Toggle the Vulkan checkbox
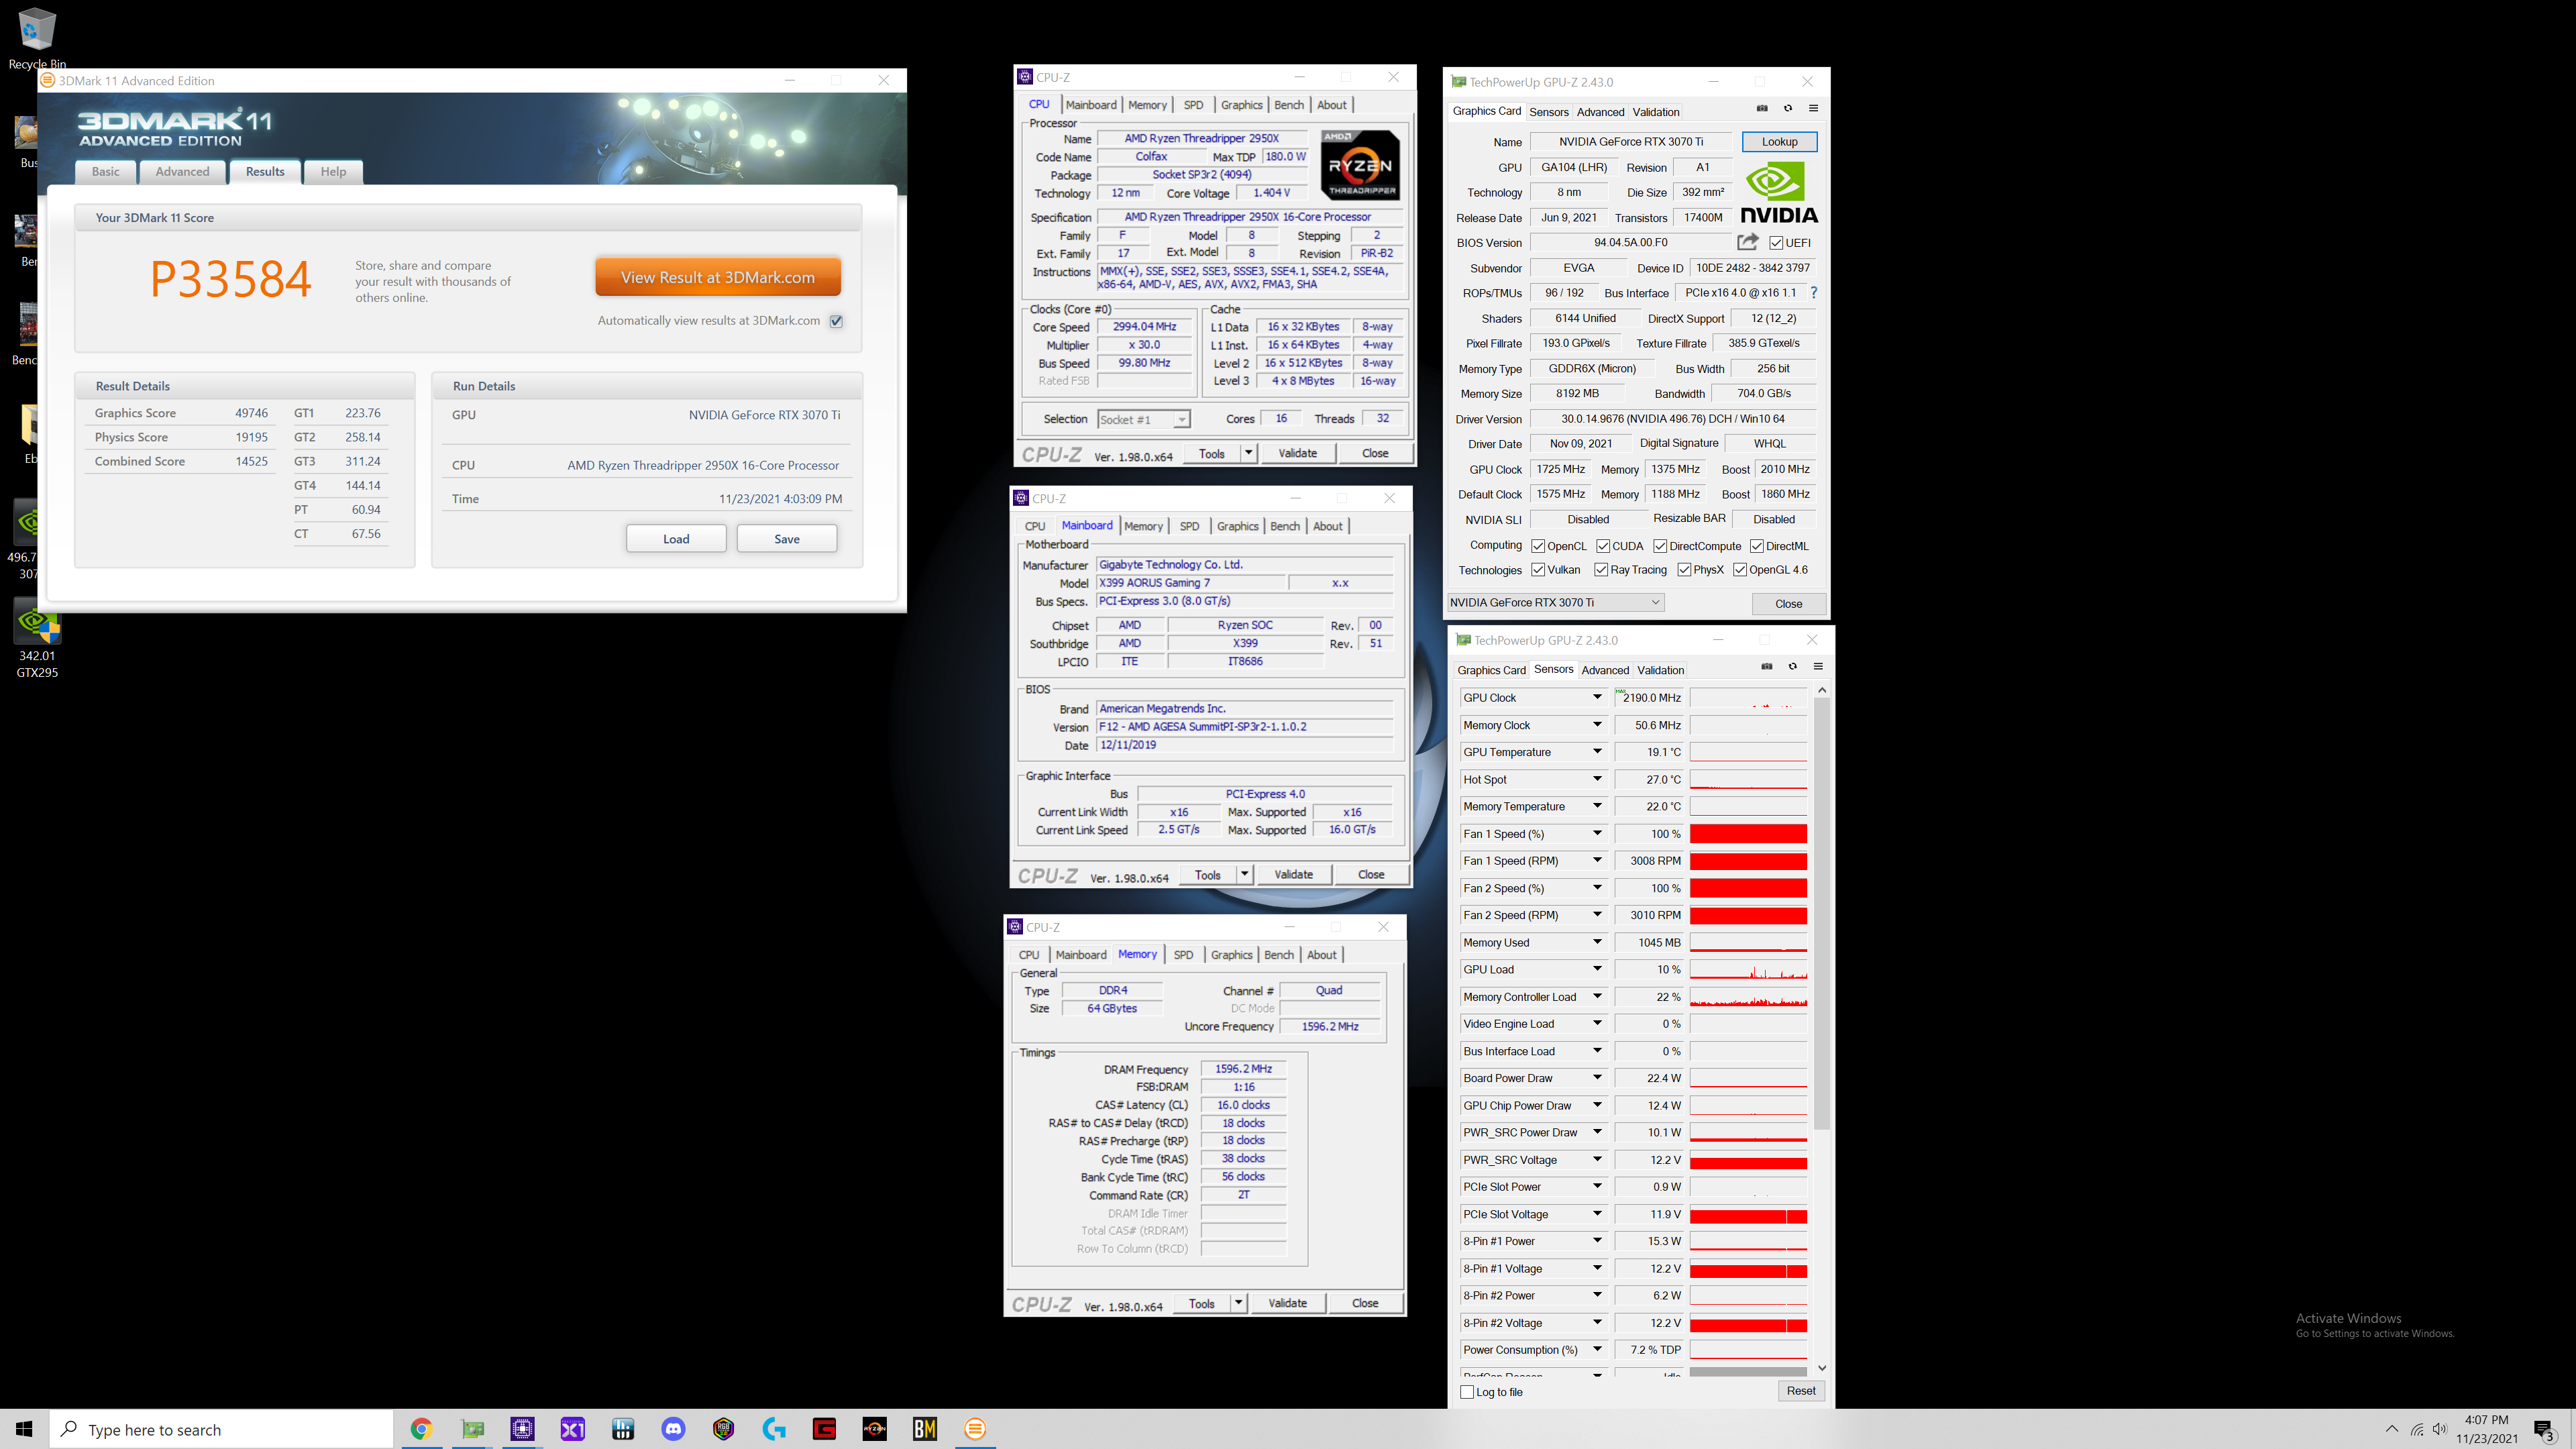The image size is (2576, 1449). [1538, 570]
